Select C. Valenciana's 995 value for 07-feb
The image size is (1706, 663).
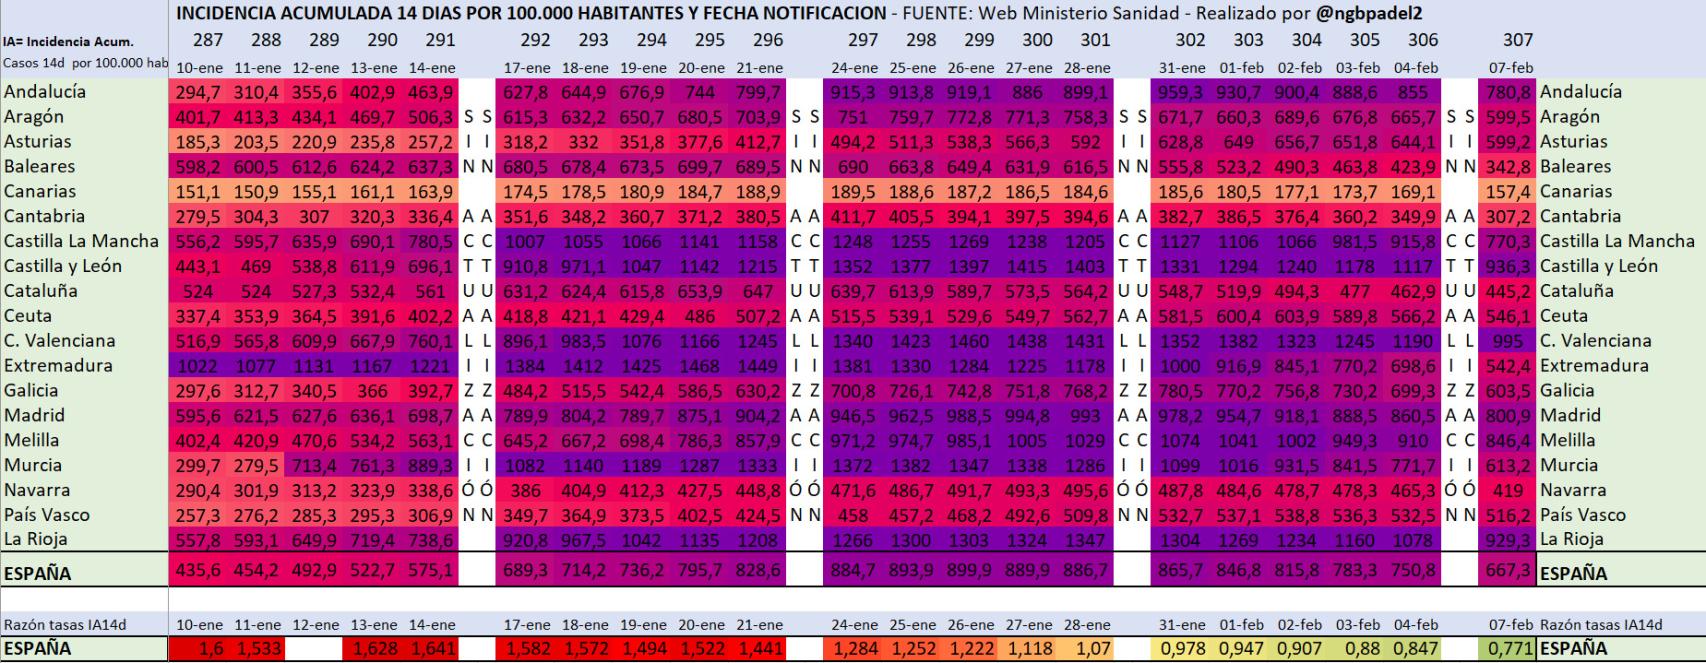point(1509,341)
